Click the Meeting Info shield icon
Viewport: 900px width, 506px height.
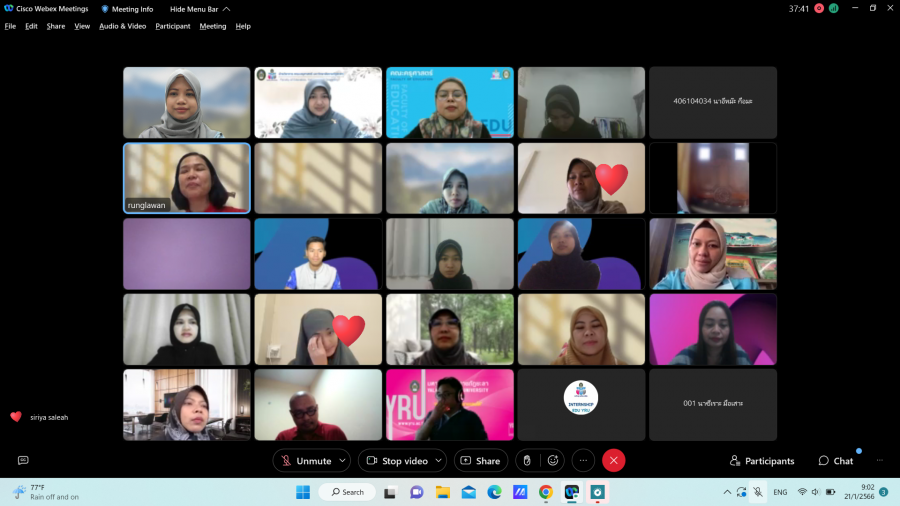click(x=105, y=9)
